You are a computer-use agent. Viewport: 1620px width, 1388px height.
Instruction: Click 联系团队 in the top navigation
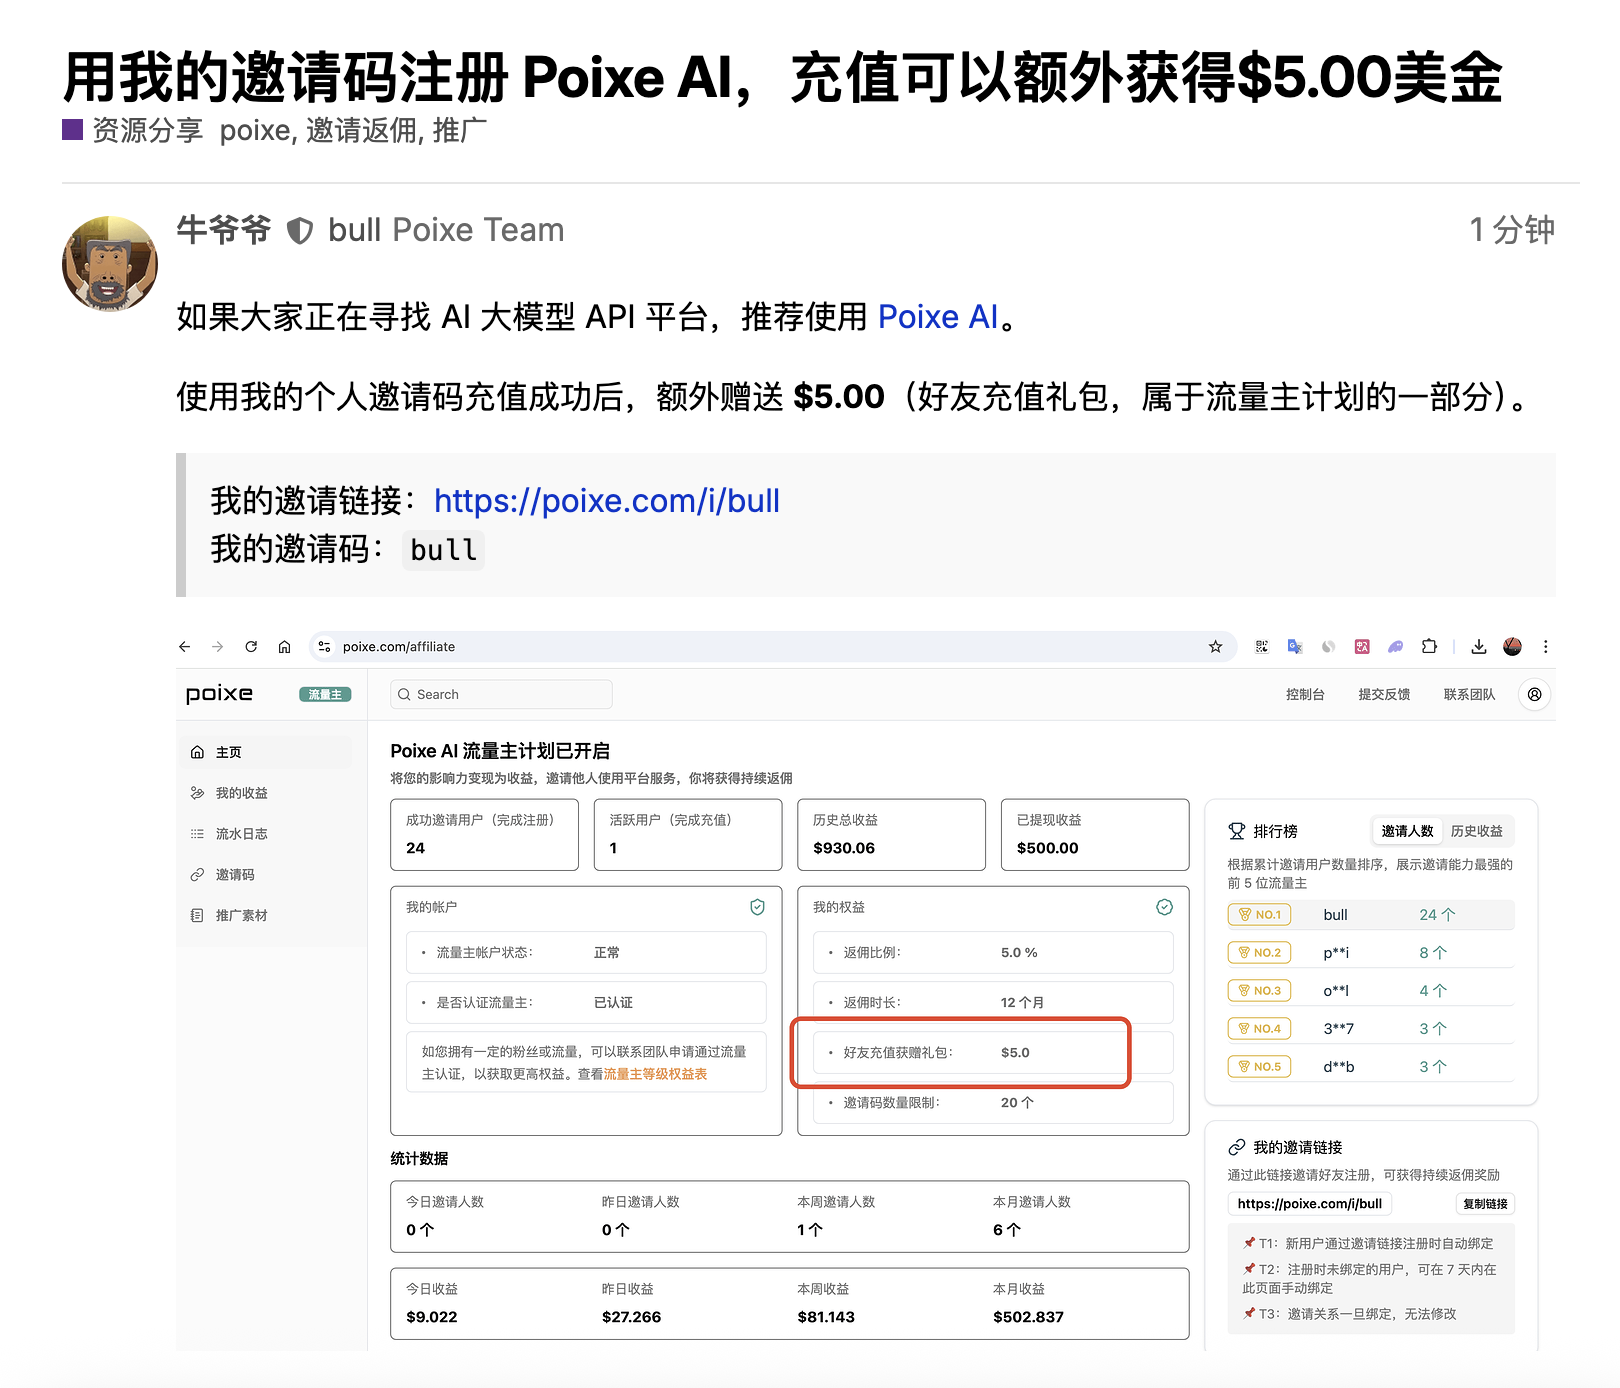tap(1469, 694)
